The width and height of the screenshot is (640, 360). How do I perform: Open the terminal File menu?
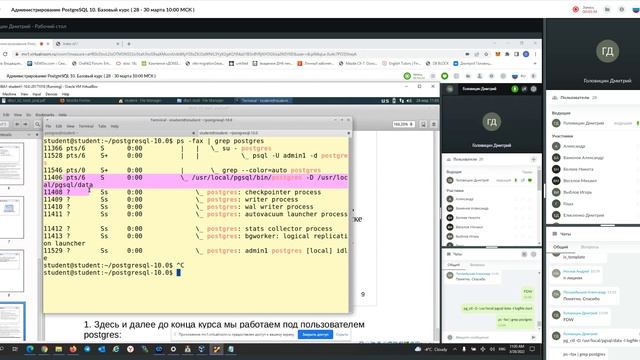pyautogui.click(x=48, y=126)
